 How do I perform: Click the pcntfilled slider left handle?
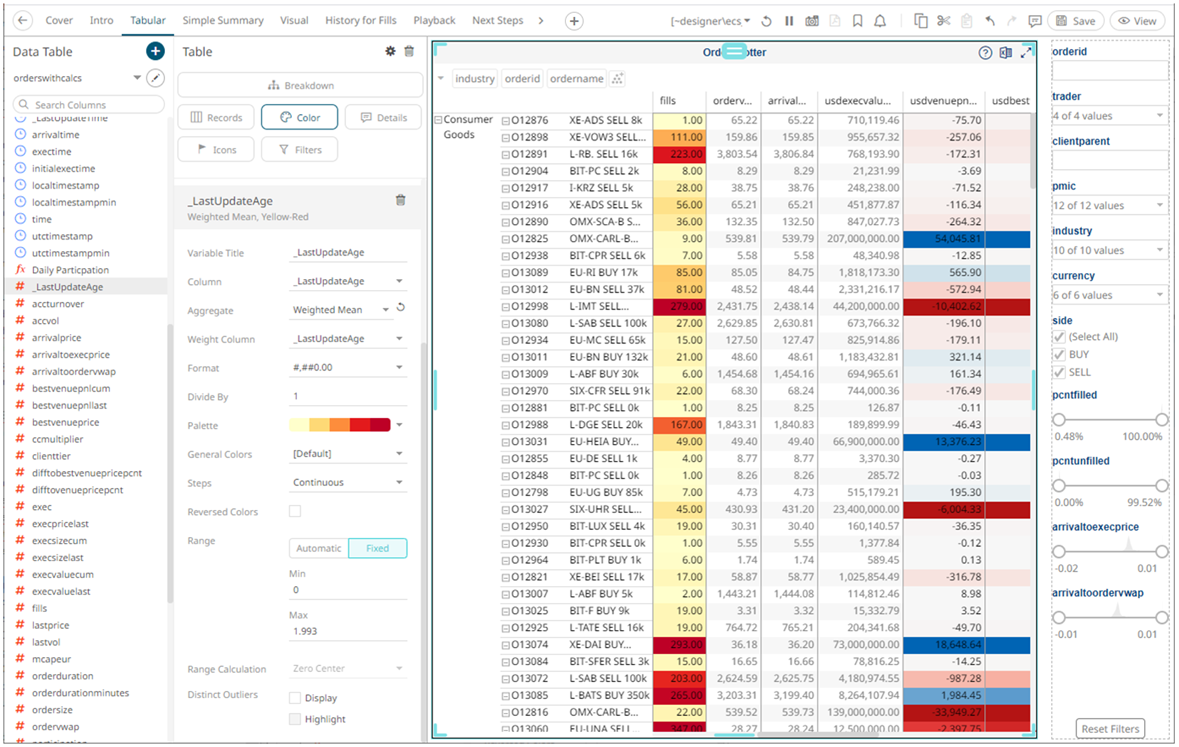(1059, 420)
